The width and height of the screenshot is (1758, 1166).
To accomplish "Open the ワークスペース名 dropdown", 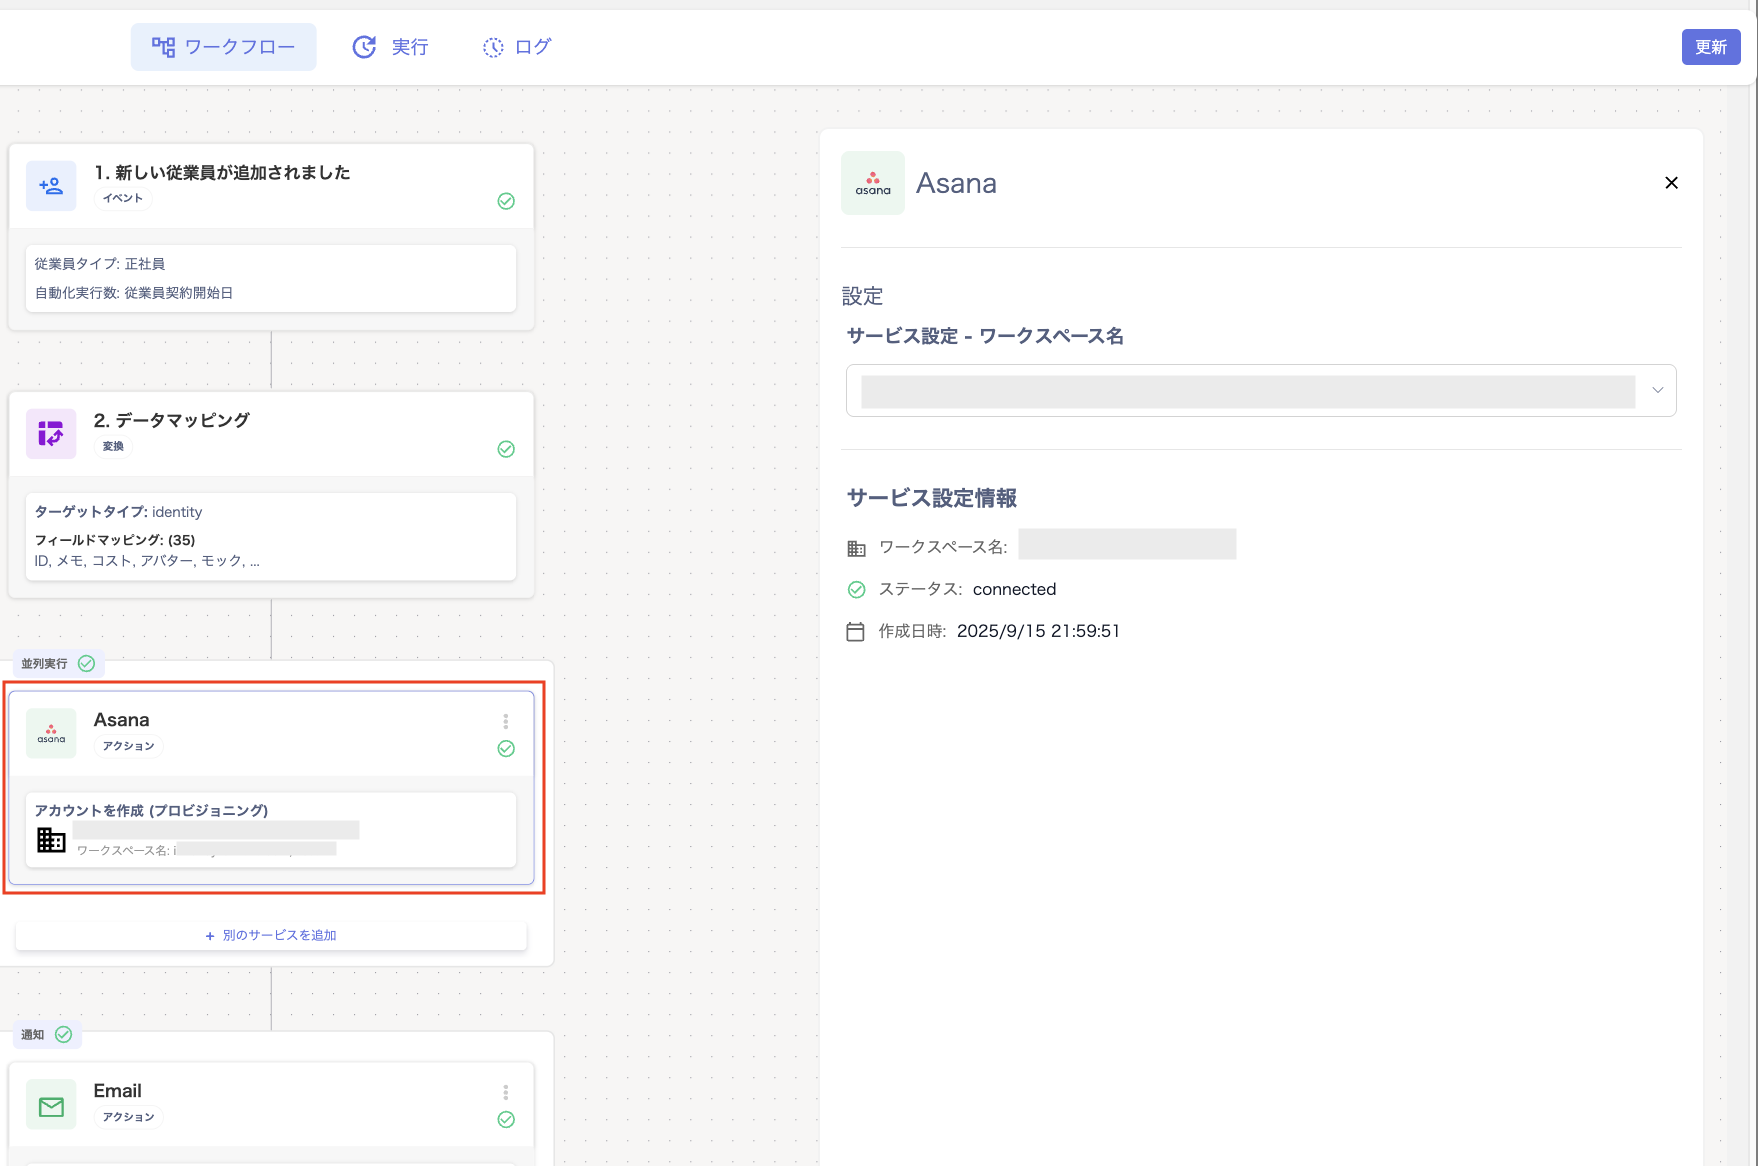I will (1261, 390).
